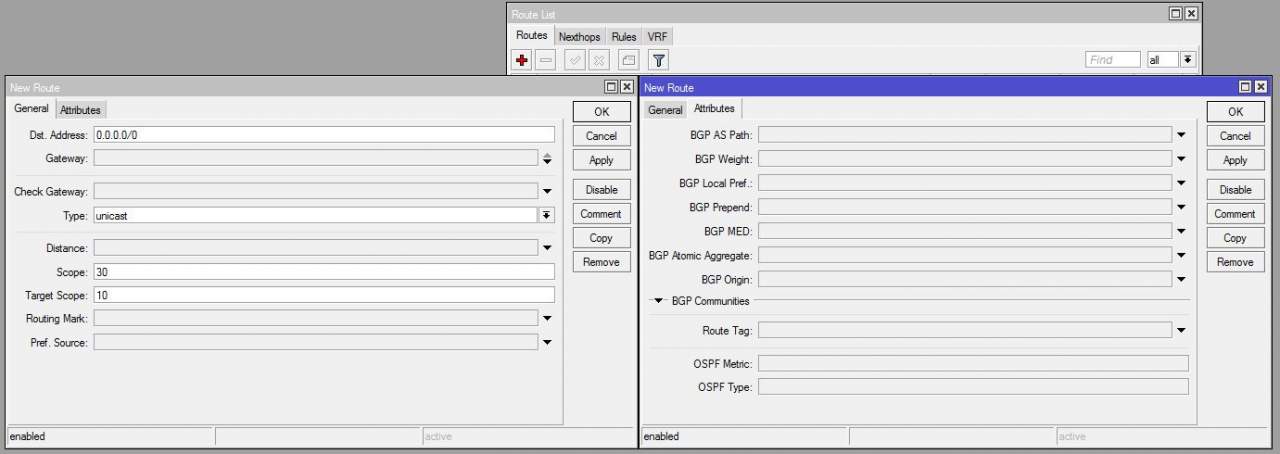The width and height of the screenshot is (1280, 454).
Task: Select Attributes tab in left New Route window
Action: (80, 110)
